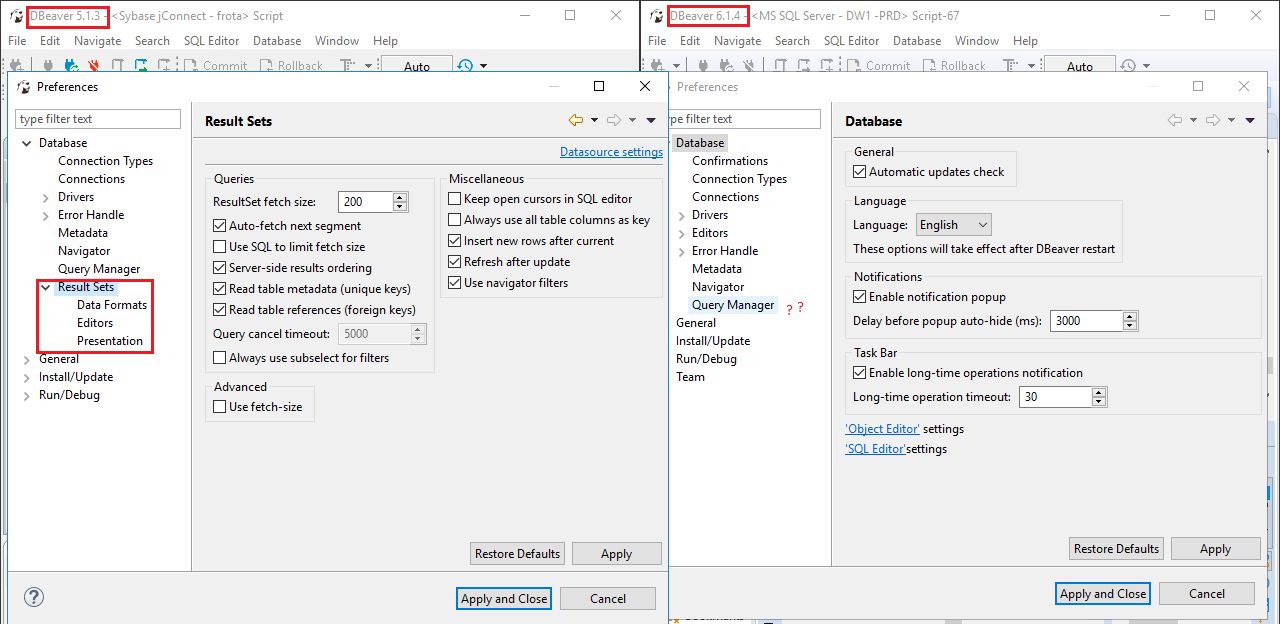Open view menu triangle in Result Sets header
Screen dimensions: 1280x624
(651, 120)
